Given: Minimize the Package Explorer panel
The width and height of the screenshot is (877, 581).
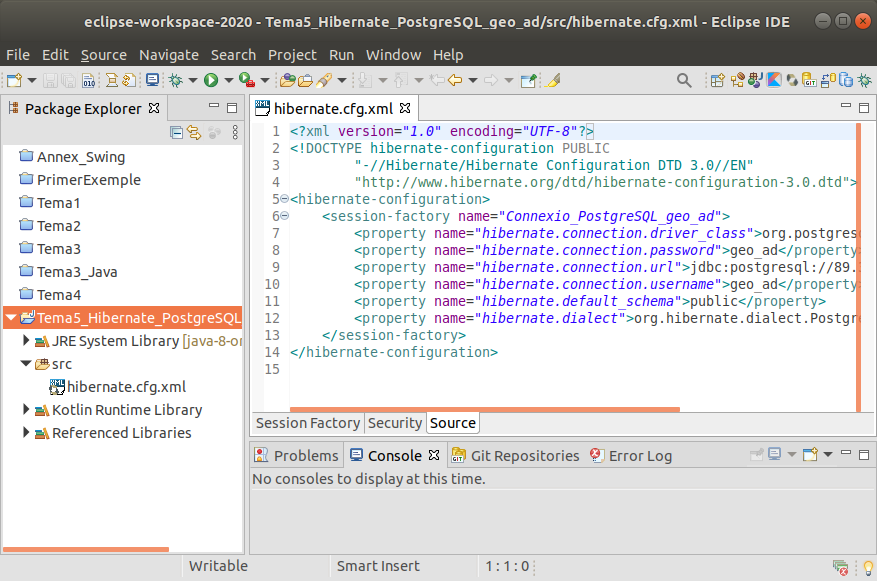Looking at the screenshot, I should tap(214, 106).
